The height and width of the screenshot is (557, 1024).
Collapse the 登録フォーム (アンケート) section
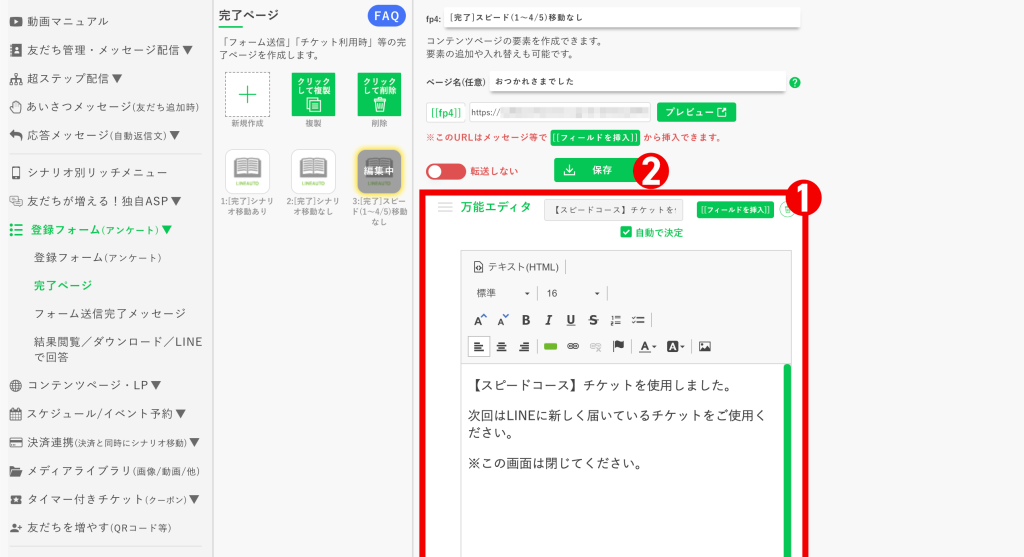[91, 230]
